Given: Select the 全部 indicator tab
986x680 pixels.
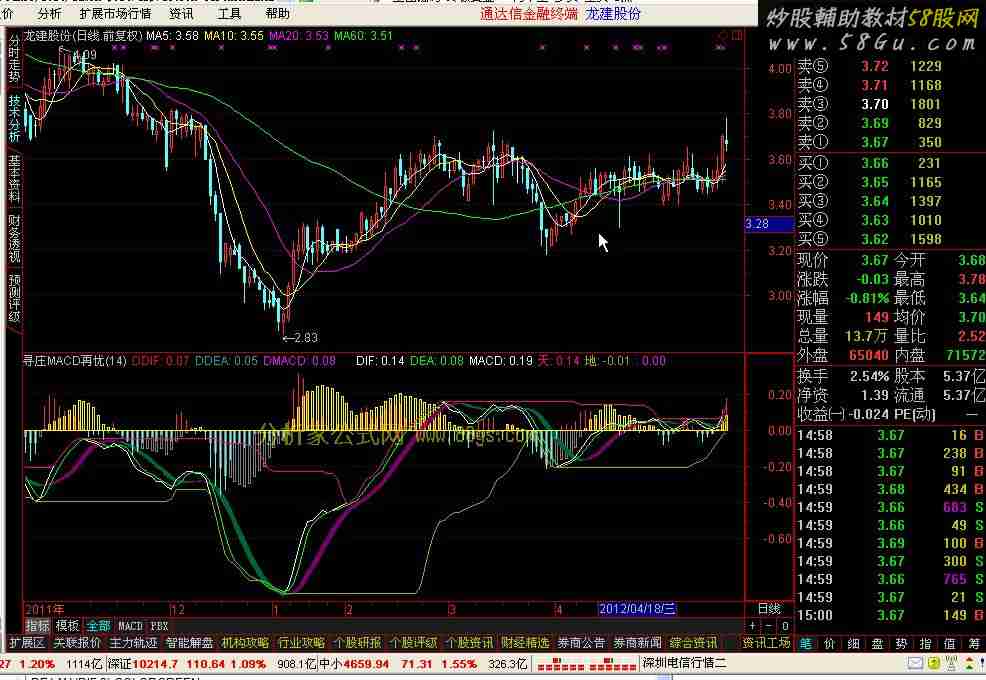Looking at the screenshot, I should 98,626.
